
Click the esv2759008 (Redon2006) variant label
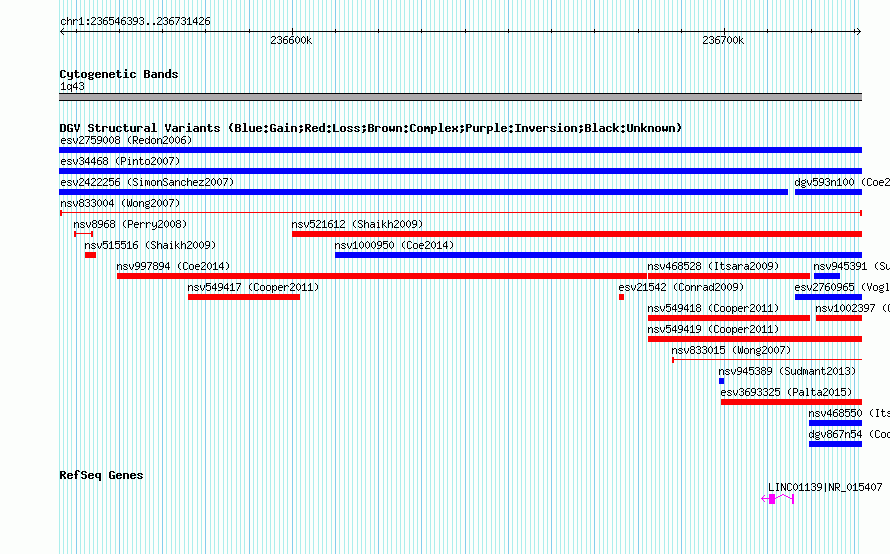click(126, 140)
